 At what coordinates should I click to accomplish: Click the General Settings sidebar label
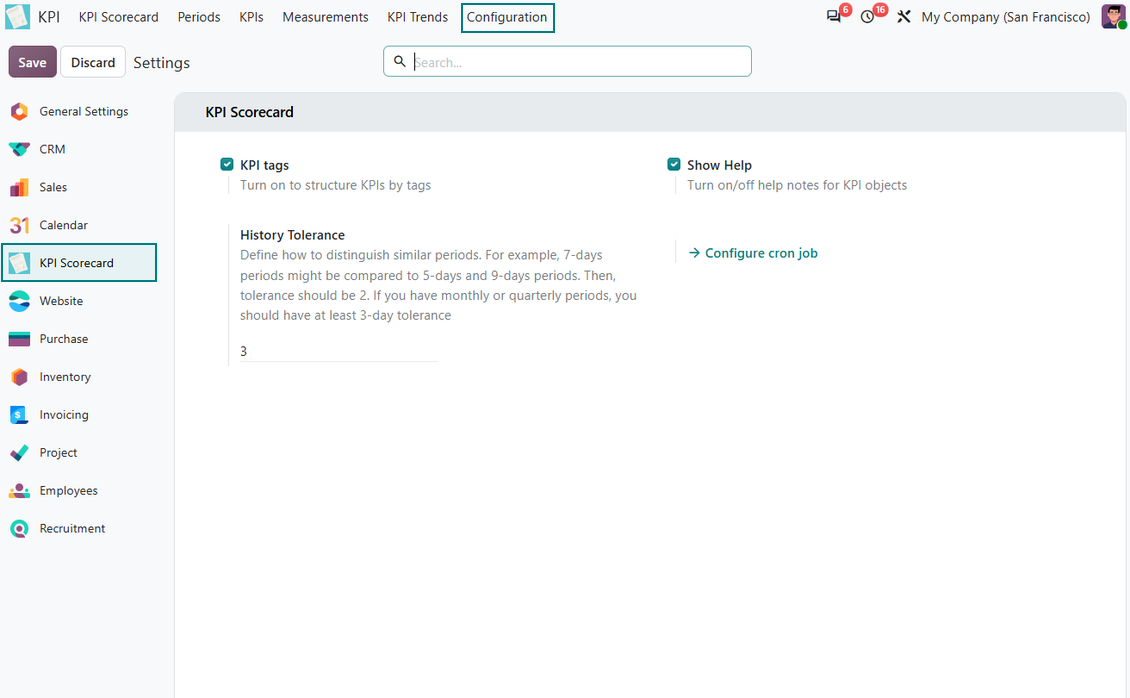tap(84, 112)
